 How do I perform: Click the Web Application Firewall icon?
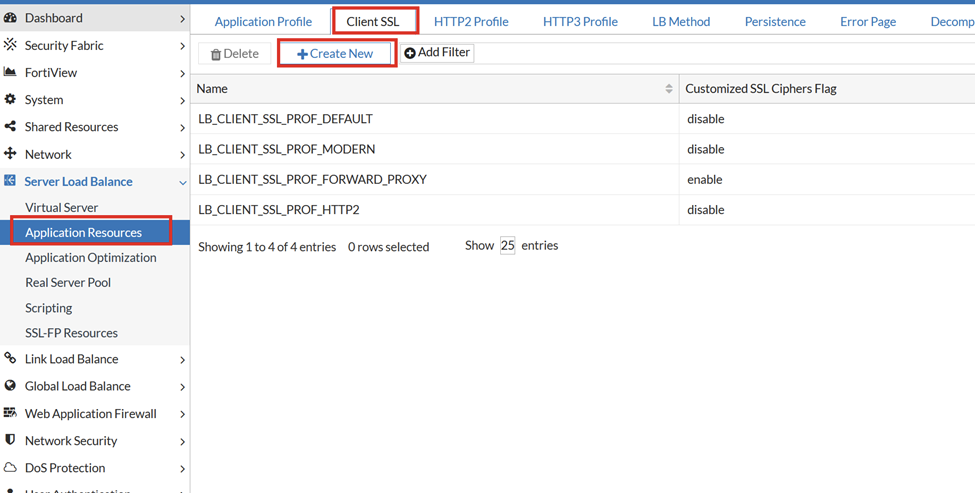10,413
